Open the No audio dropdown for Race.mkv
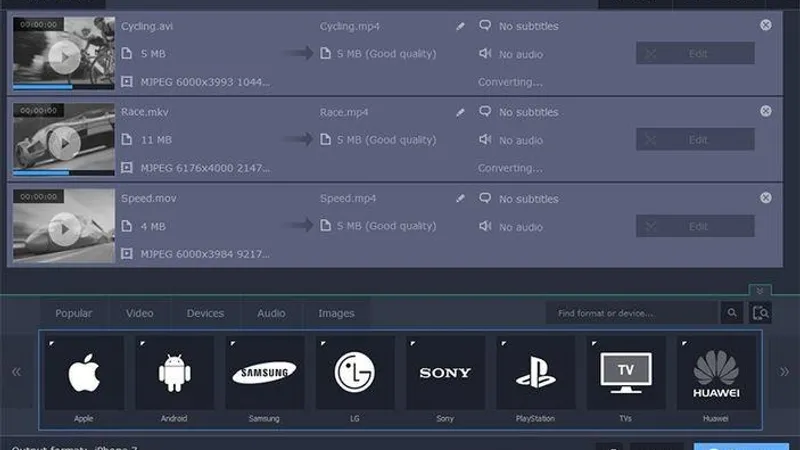This screenshot has height=450, width=800. point(519,140)
